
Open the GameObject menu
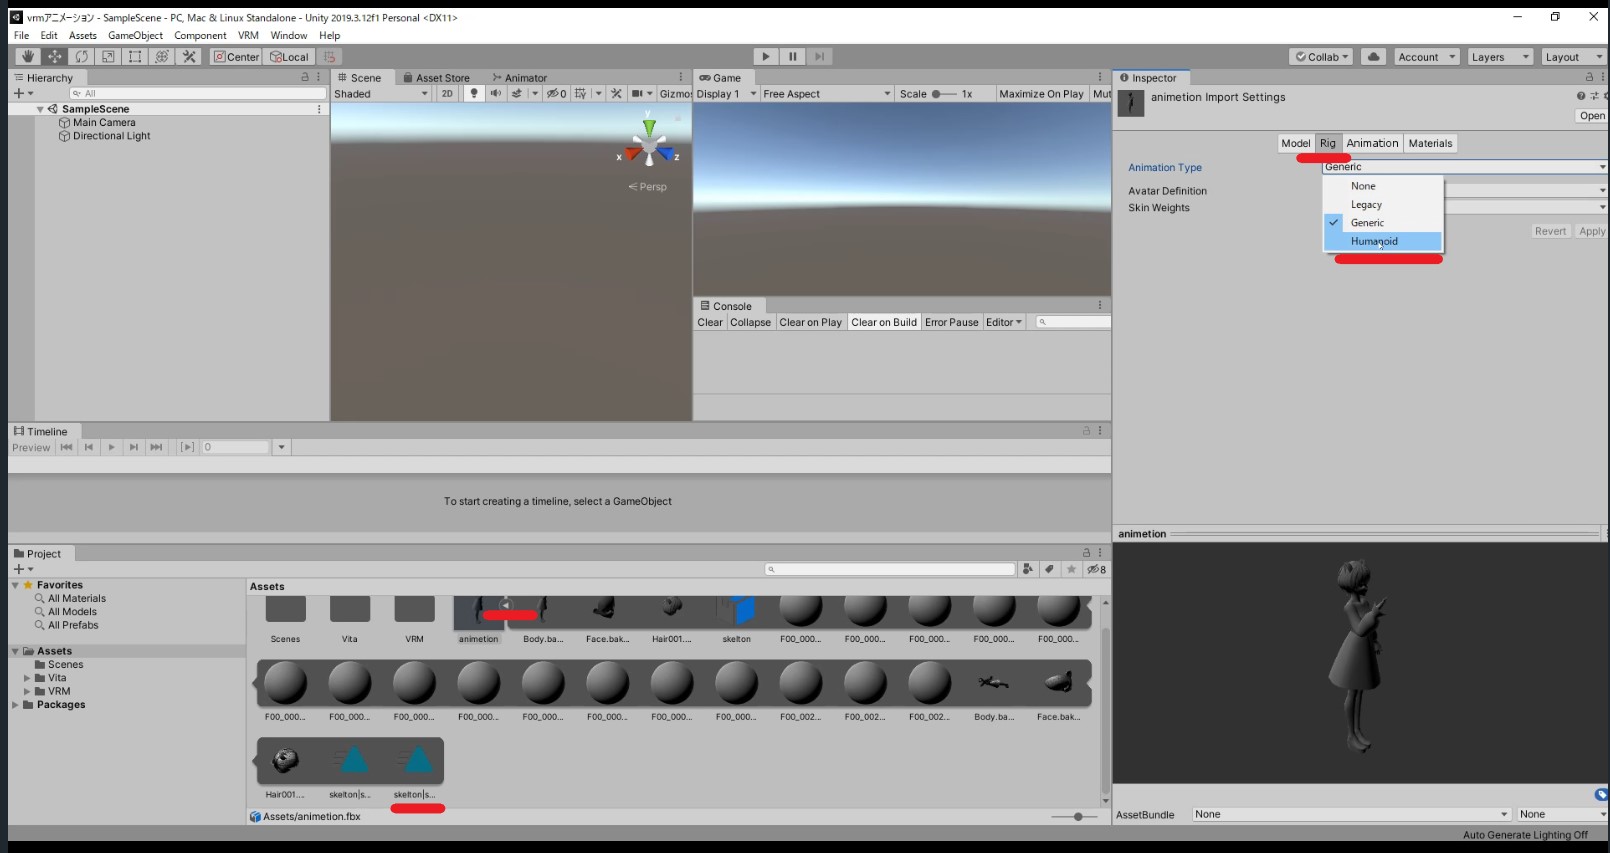click(135, 35)
